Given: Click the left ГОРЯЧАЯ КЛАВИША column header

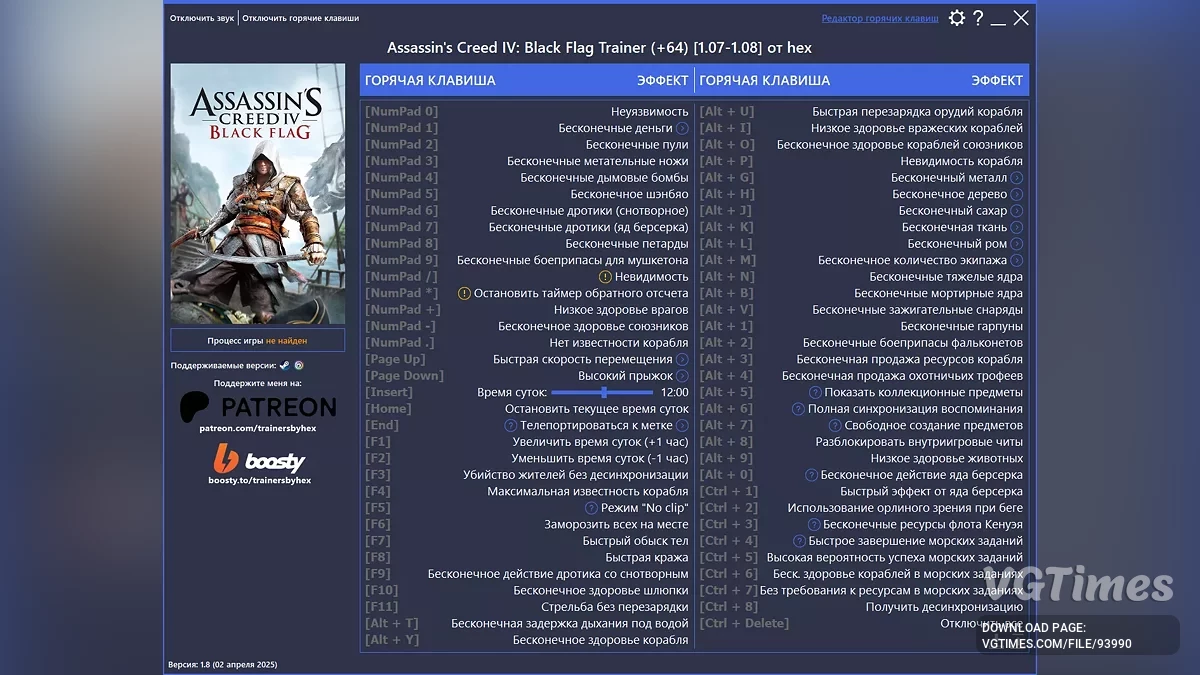Looking at the screenshot, I should 430,80.
